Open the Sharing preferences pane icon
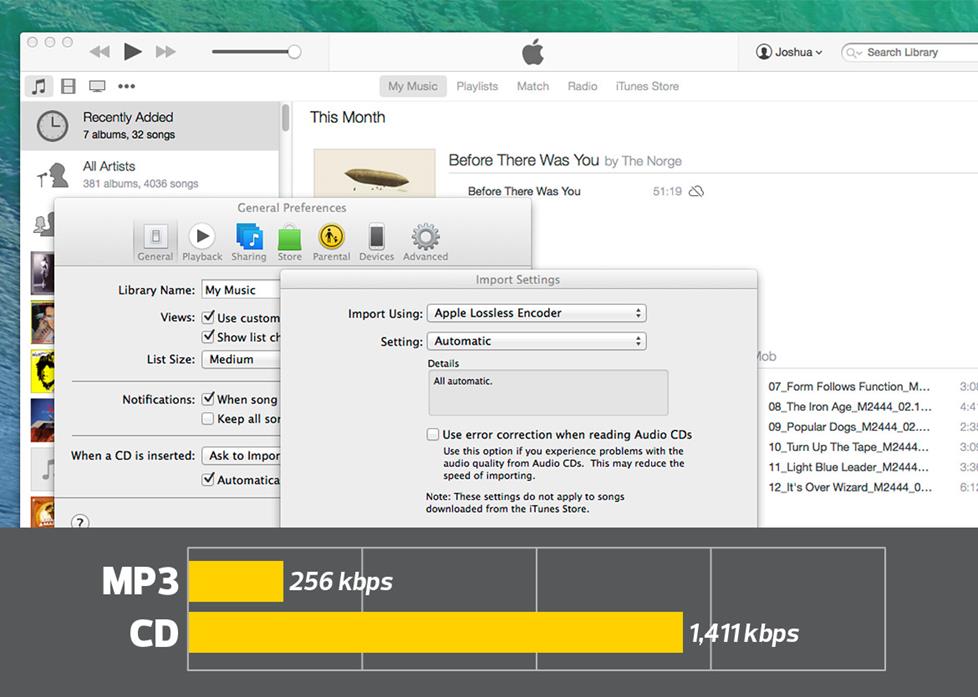This screenshot has width=978, height=697. pyautogui.click(x=249, y=241)
